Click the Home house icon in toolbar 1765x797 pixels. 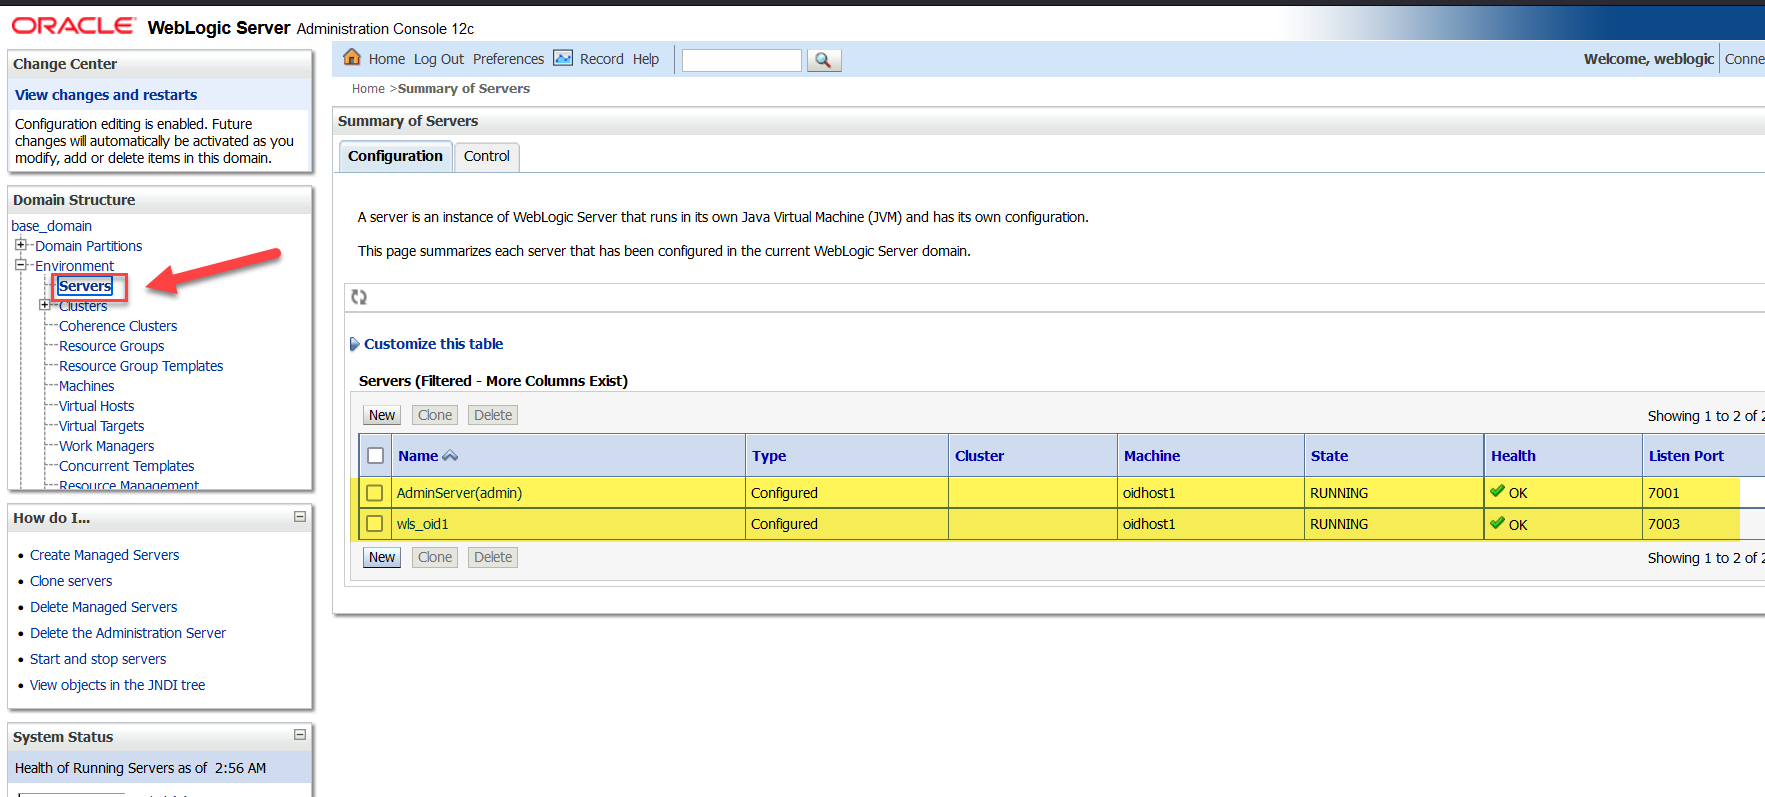[352, 58]
